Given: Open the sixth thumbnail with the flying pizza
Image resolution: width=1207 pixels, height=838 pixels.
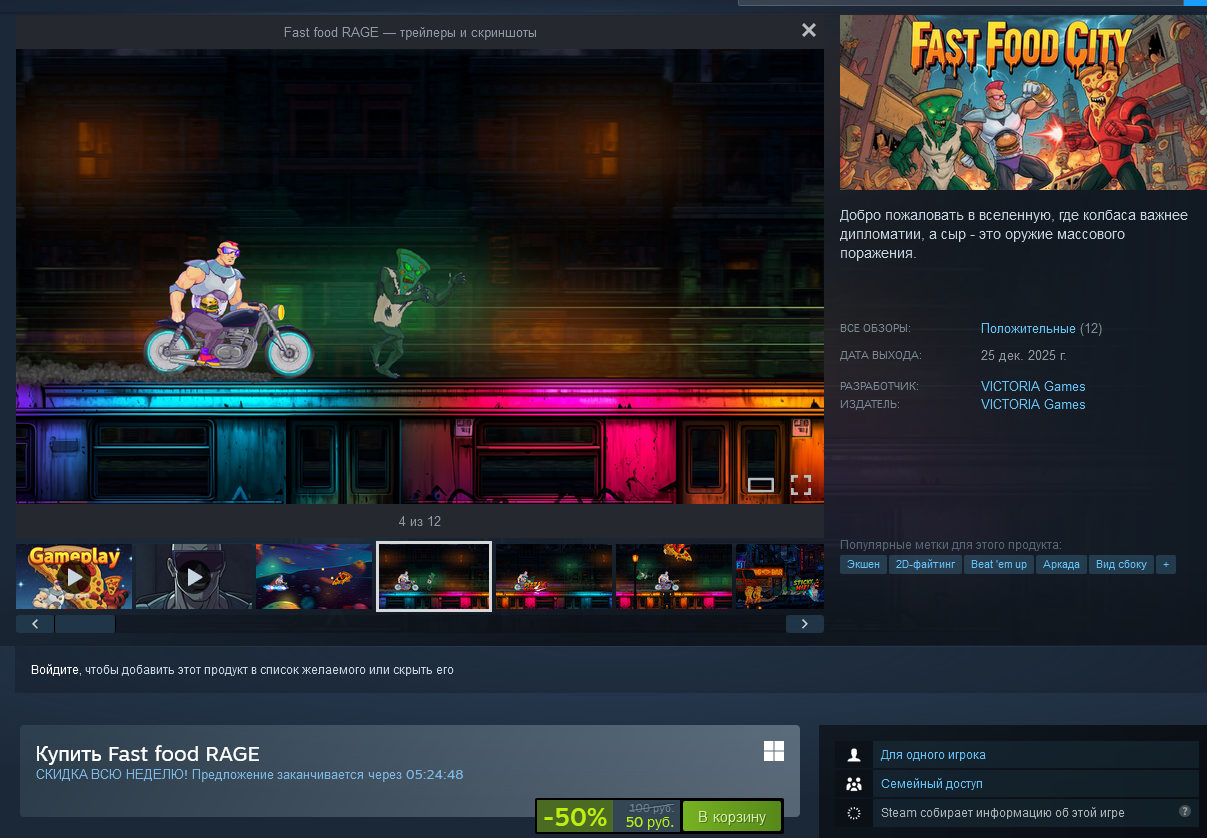Looking at the screenshot, I should coord(674,577).
